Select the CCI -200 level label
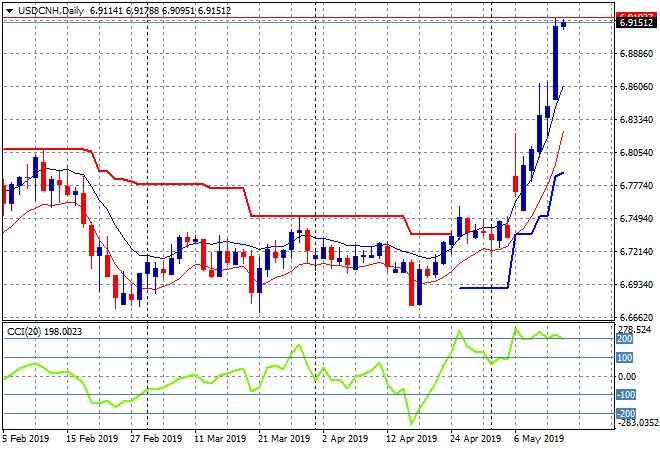 click(626, 414)
